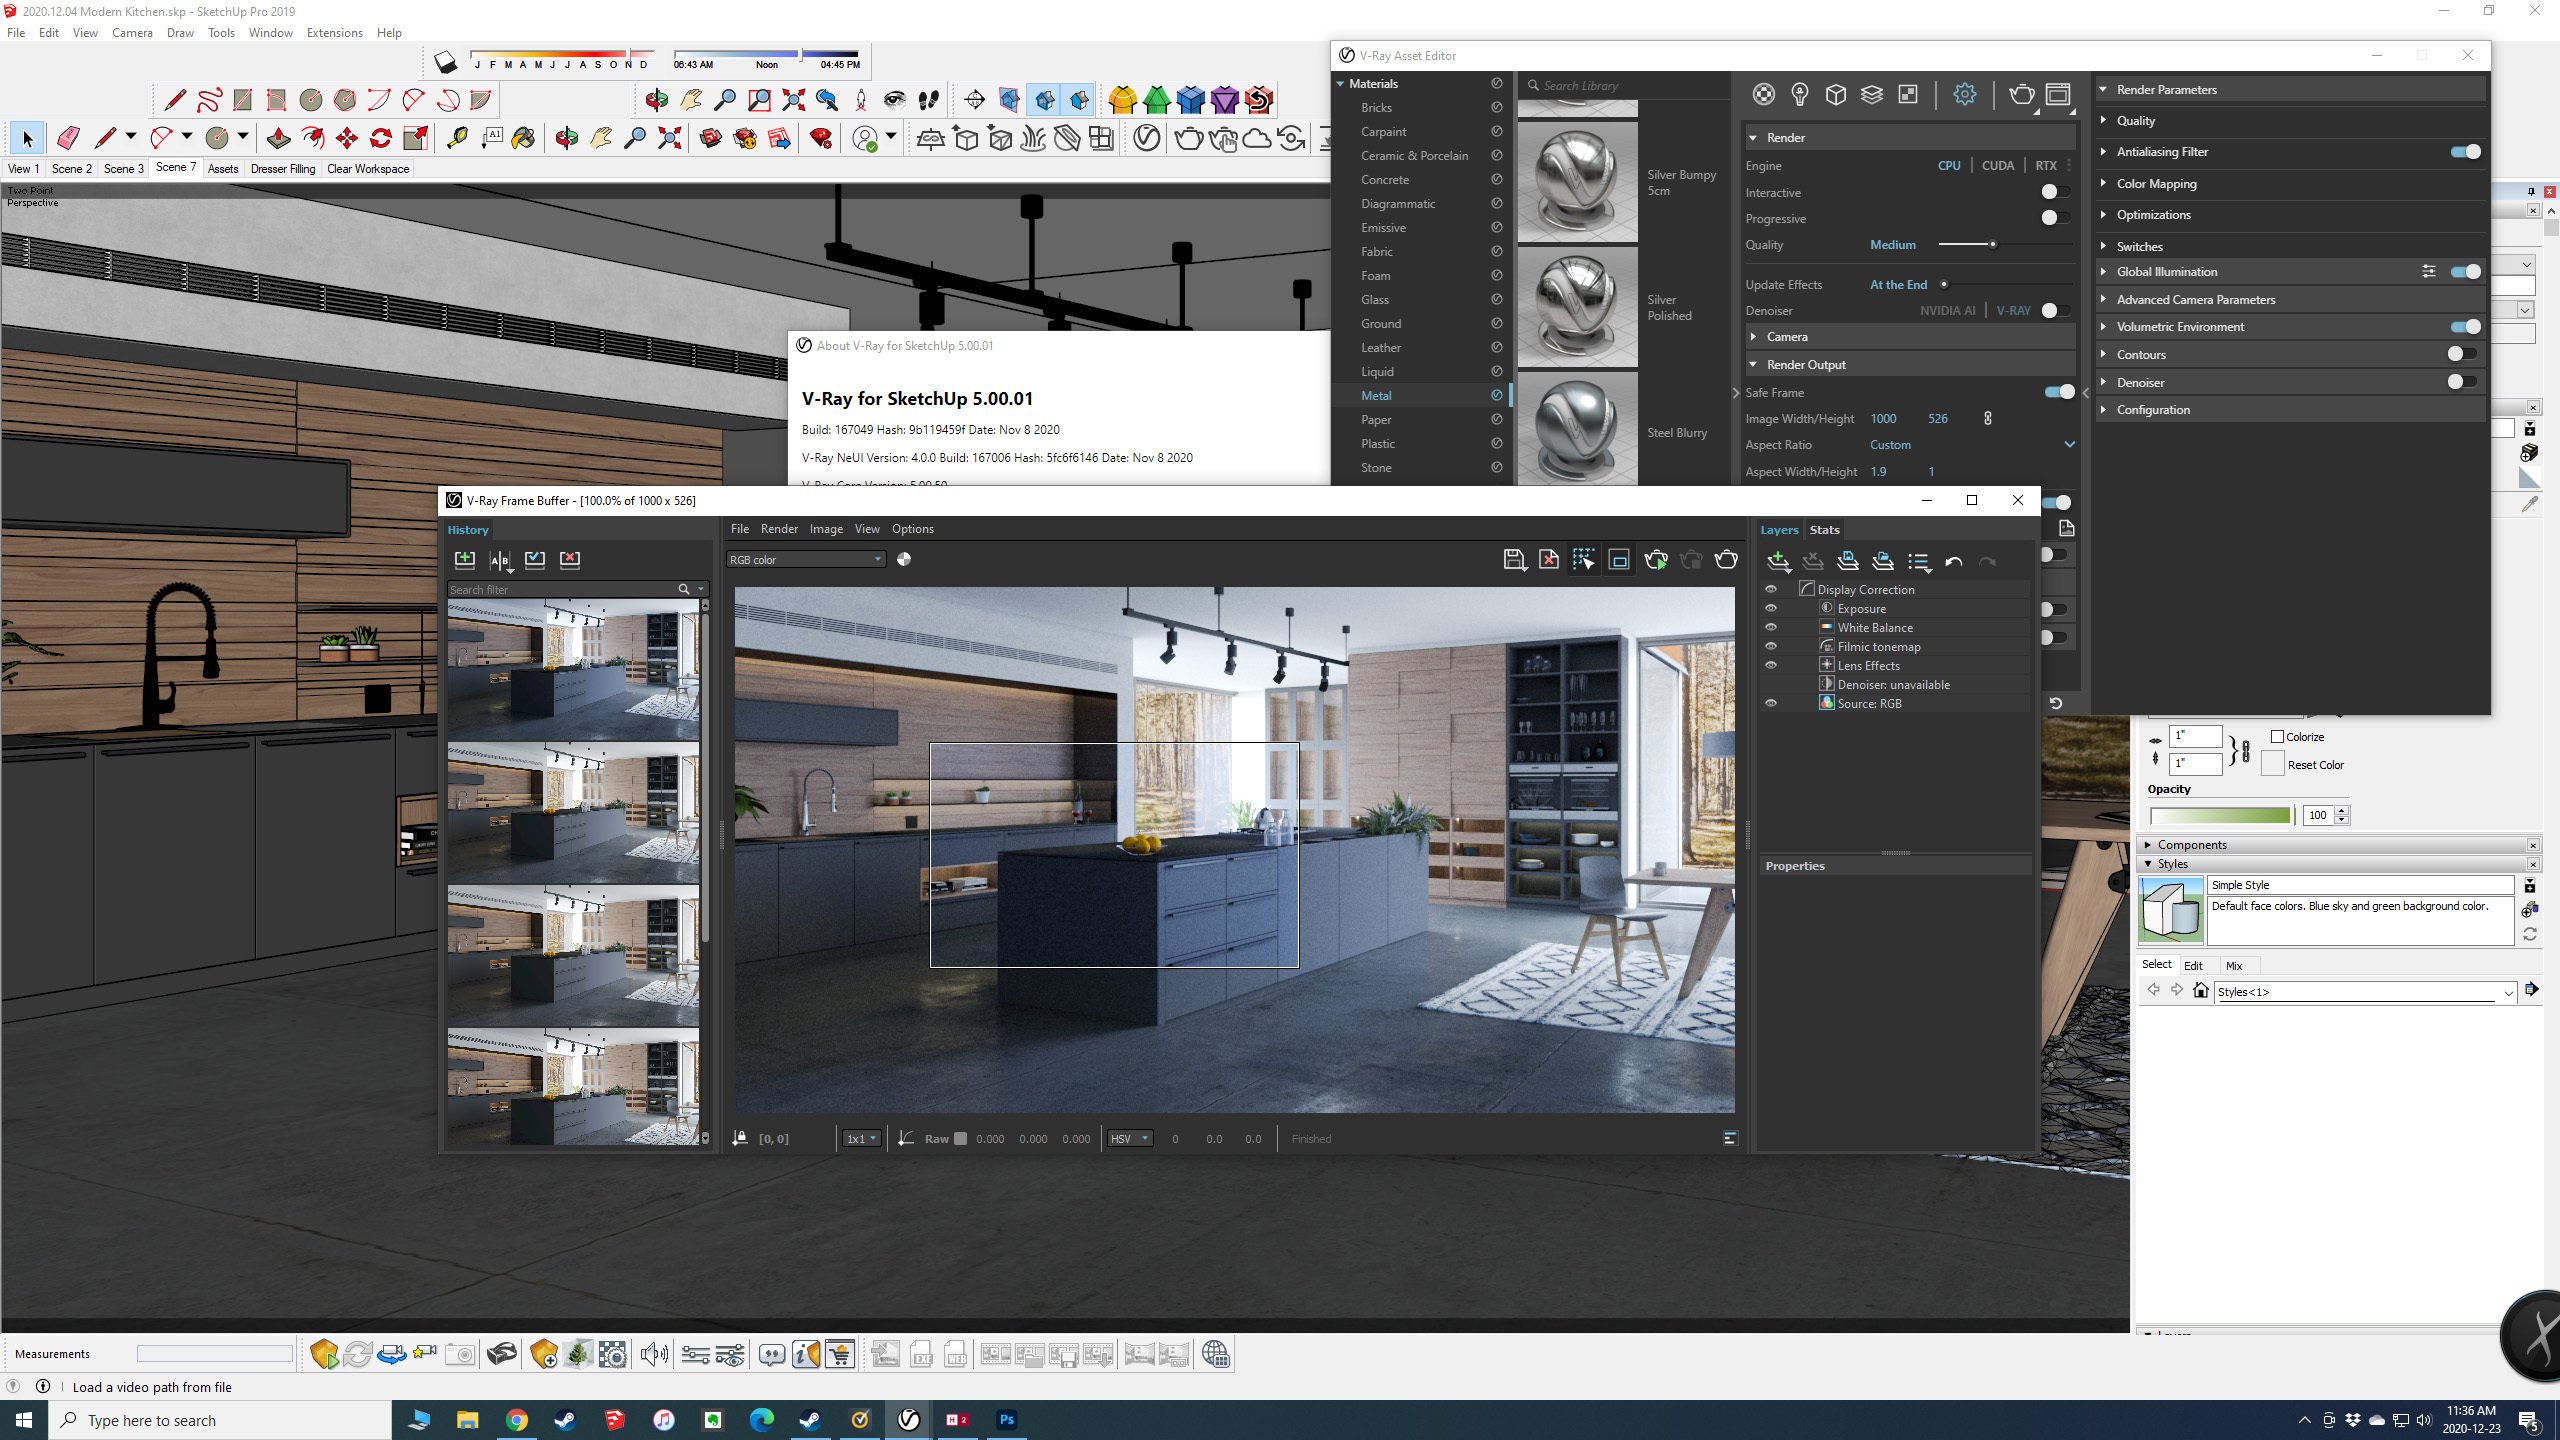Switch to Scene 7 tab
The width and height of the screenshot is (2560, 1440).
(176, 168)
